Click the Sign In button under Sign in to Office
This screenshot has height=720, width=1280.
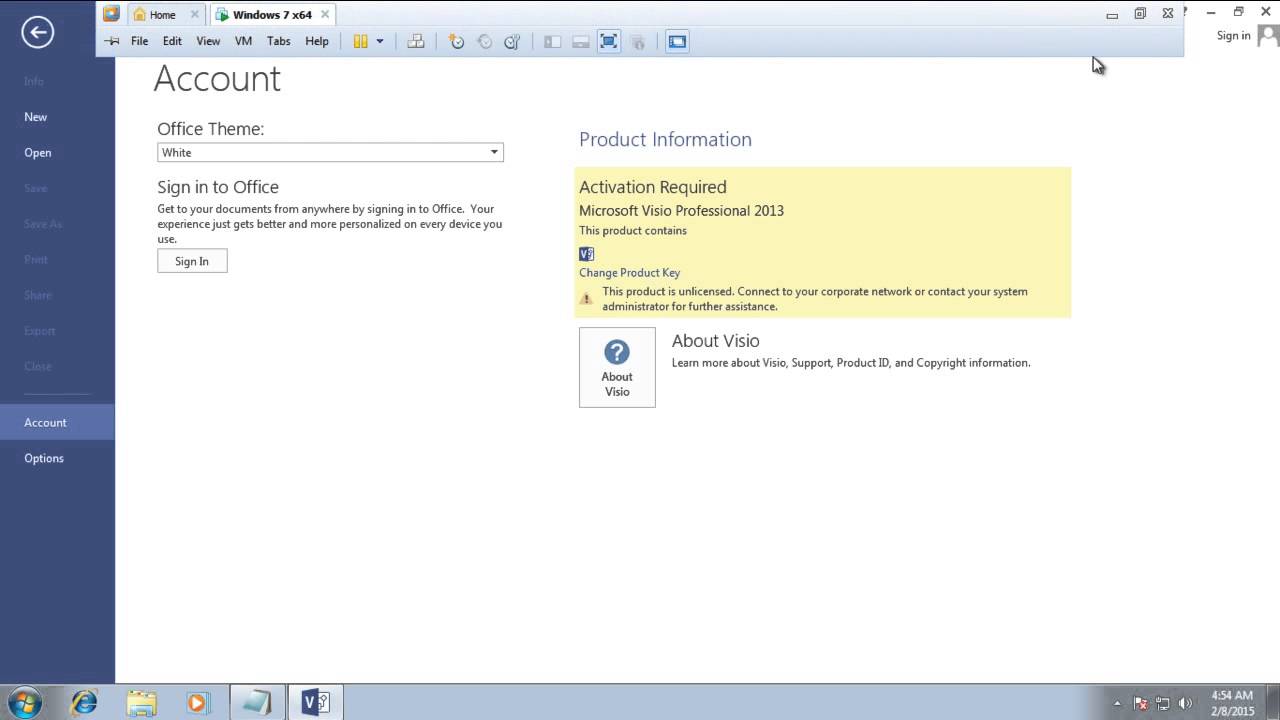pos(192,261)
